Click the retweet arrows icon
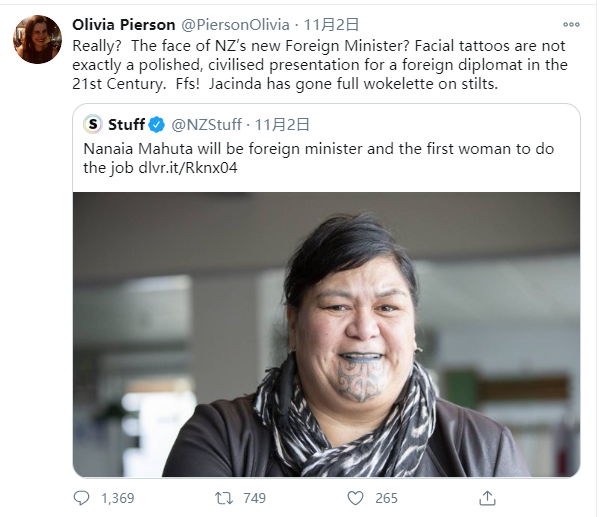 click(224, 497)
